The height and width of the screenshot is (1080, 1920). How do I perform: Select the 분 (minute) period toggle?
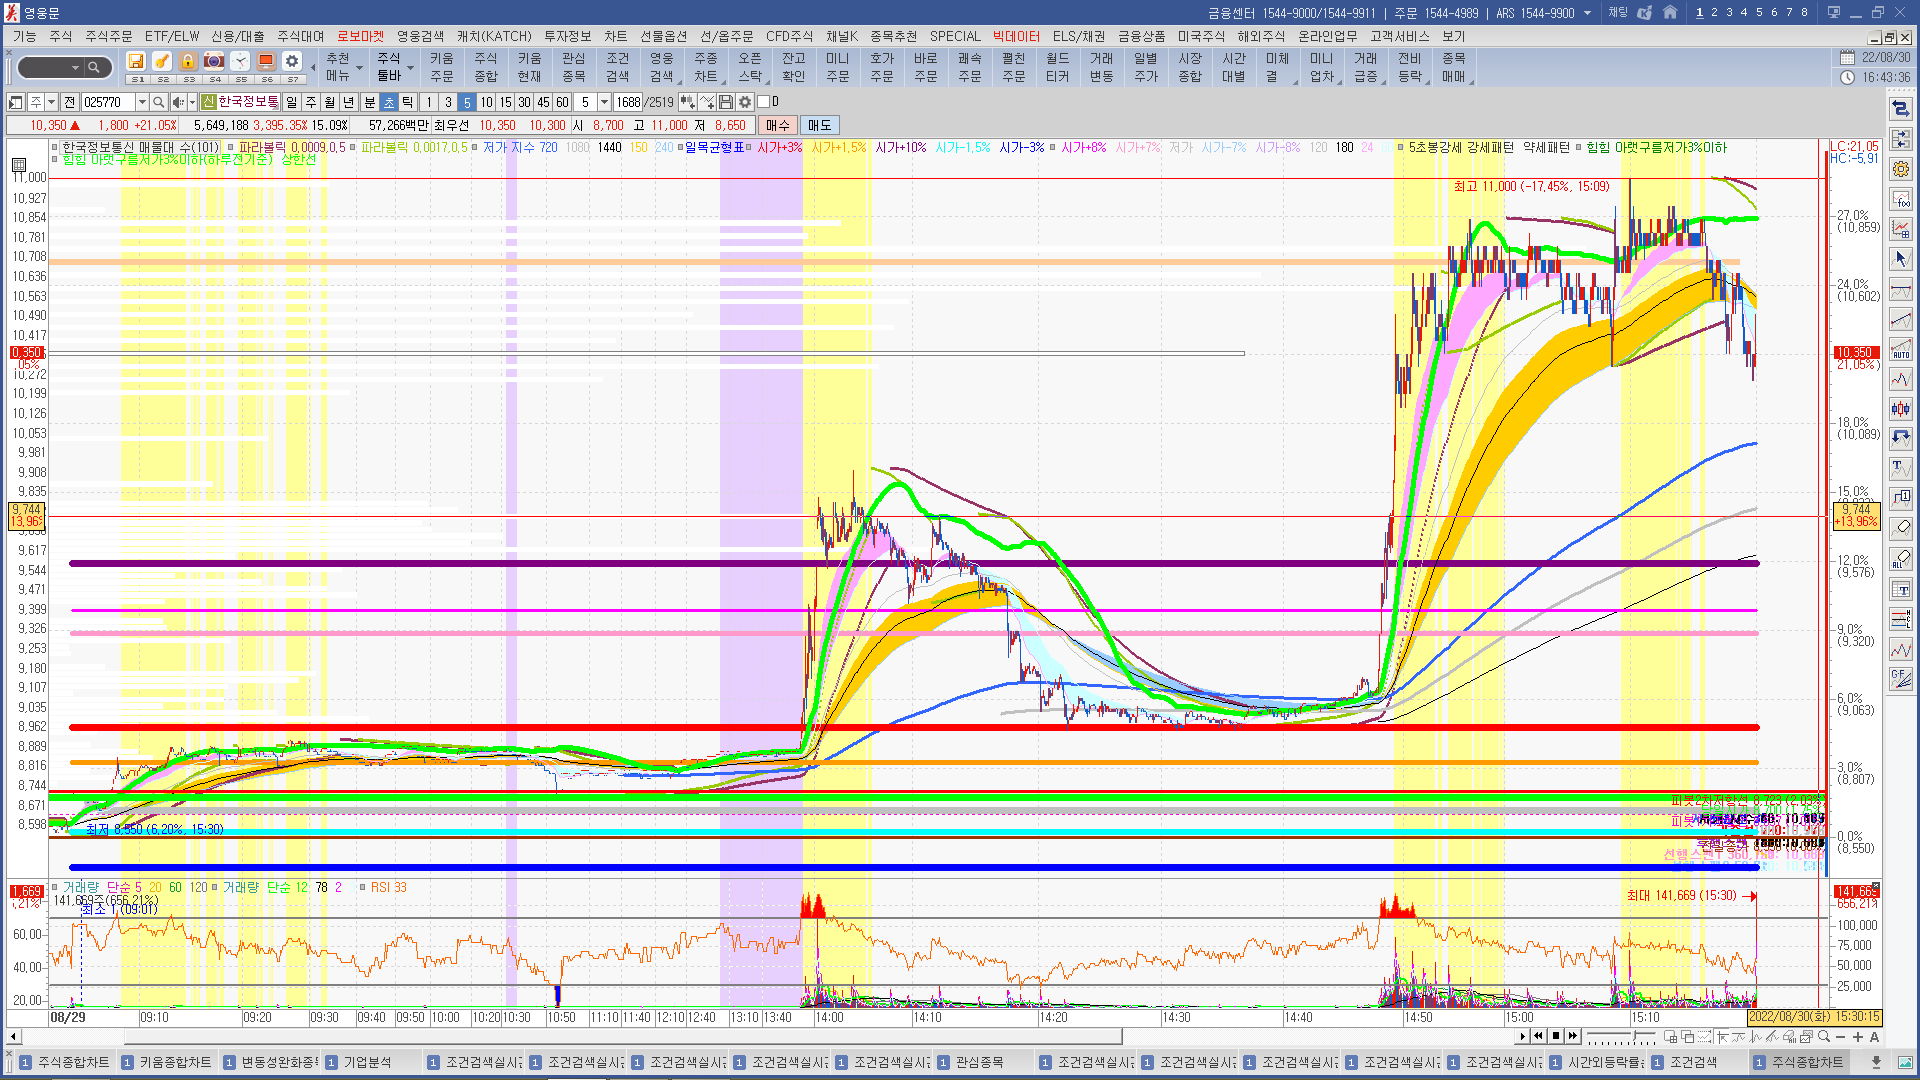[369, 102]
